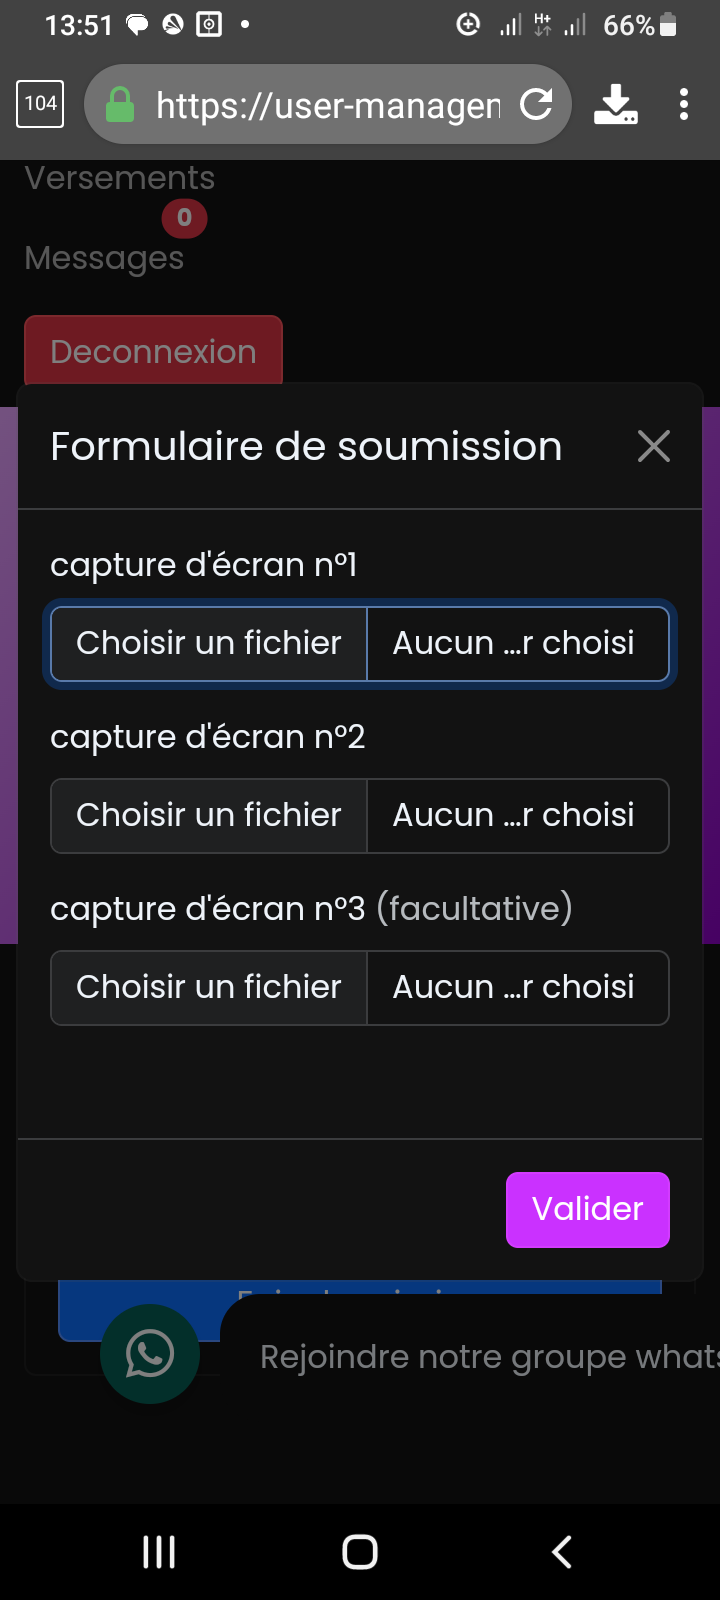Tap first "Aucun ...r choisi" file field
720x1600 pixels.
pos(516,644)
